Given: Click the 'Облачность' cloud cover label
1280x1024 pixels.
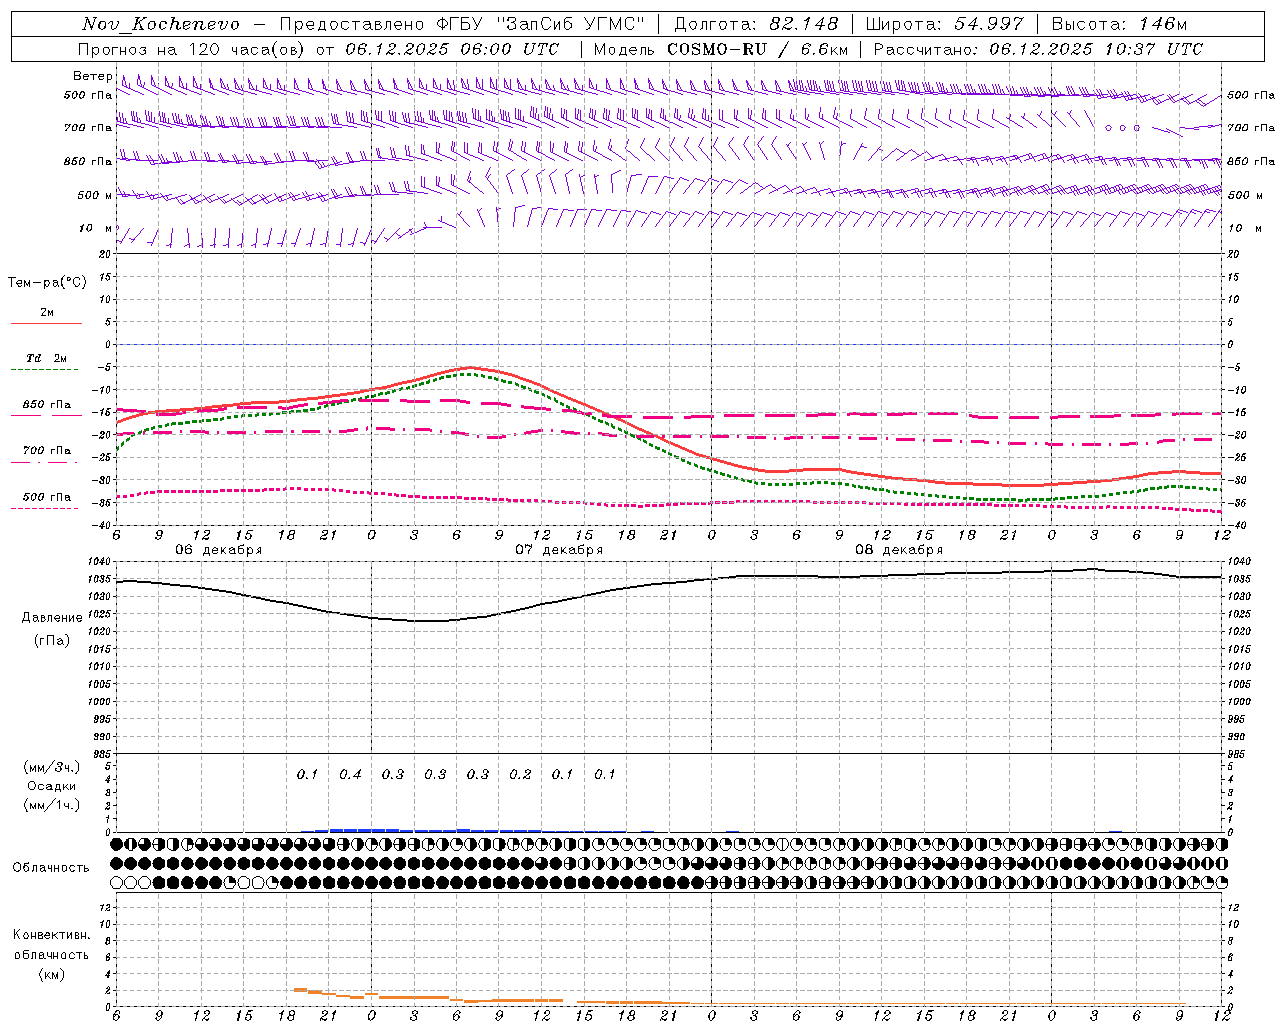Looking at the screenshot, I should 51,868.
